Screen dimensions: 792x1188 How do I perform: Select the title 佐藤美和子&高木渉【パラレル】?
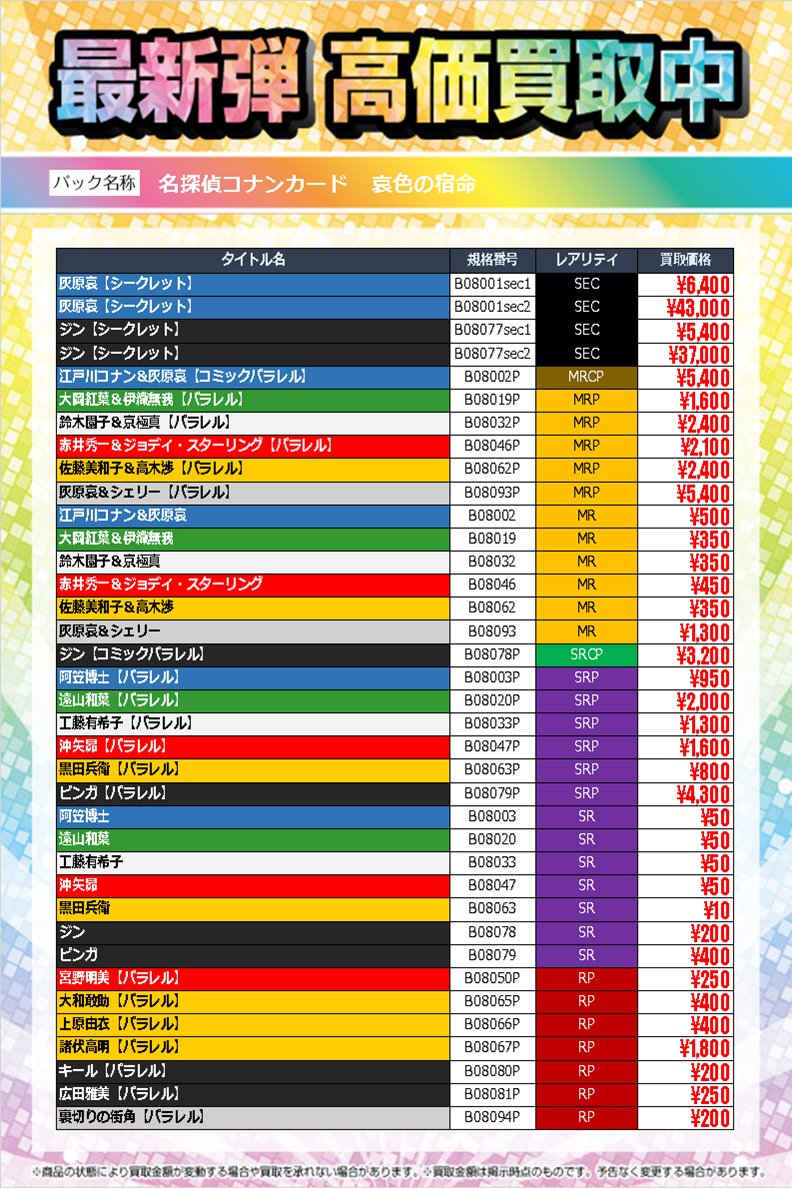152,469
